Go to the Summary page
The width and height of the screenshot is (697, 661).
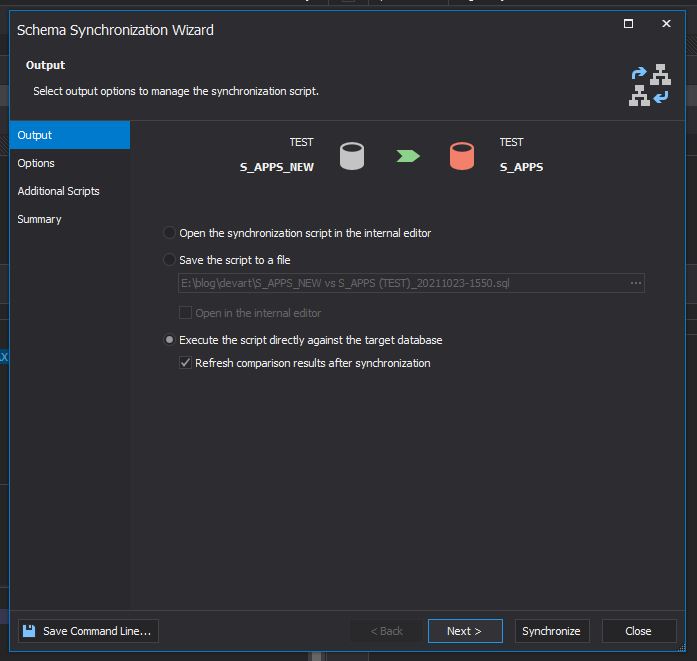click(x=39, y=219)
